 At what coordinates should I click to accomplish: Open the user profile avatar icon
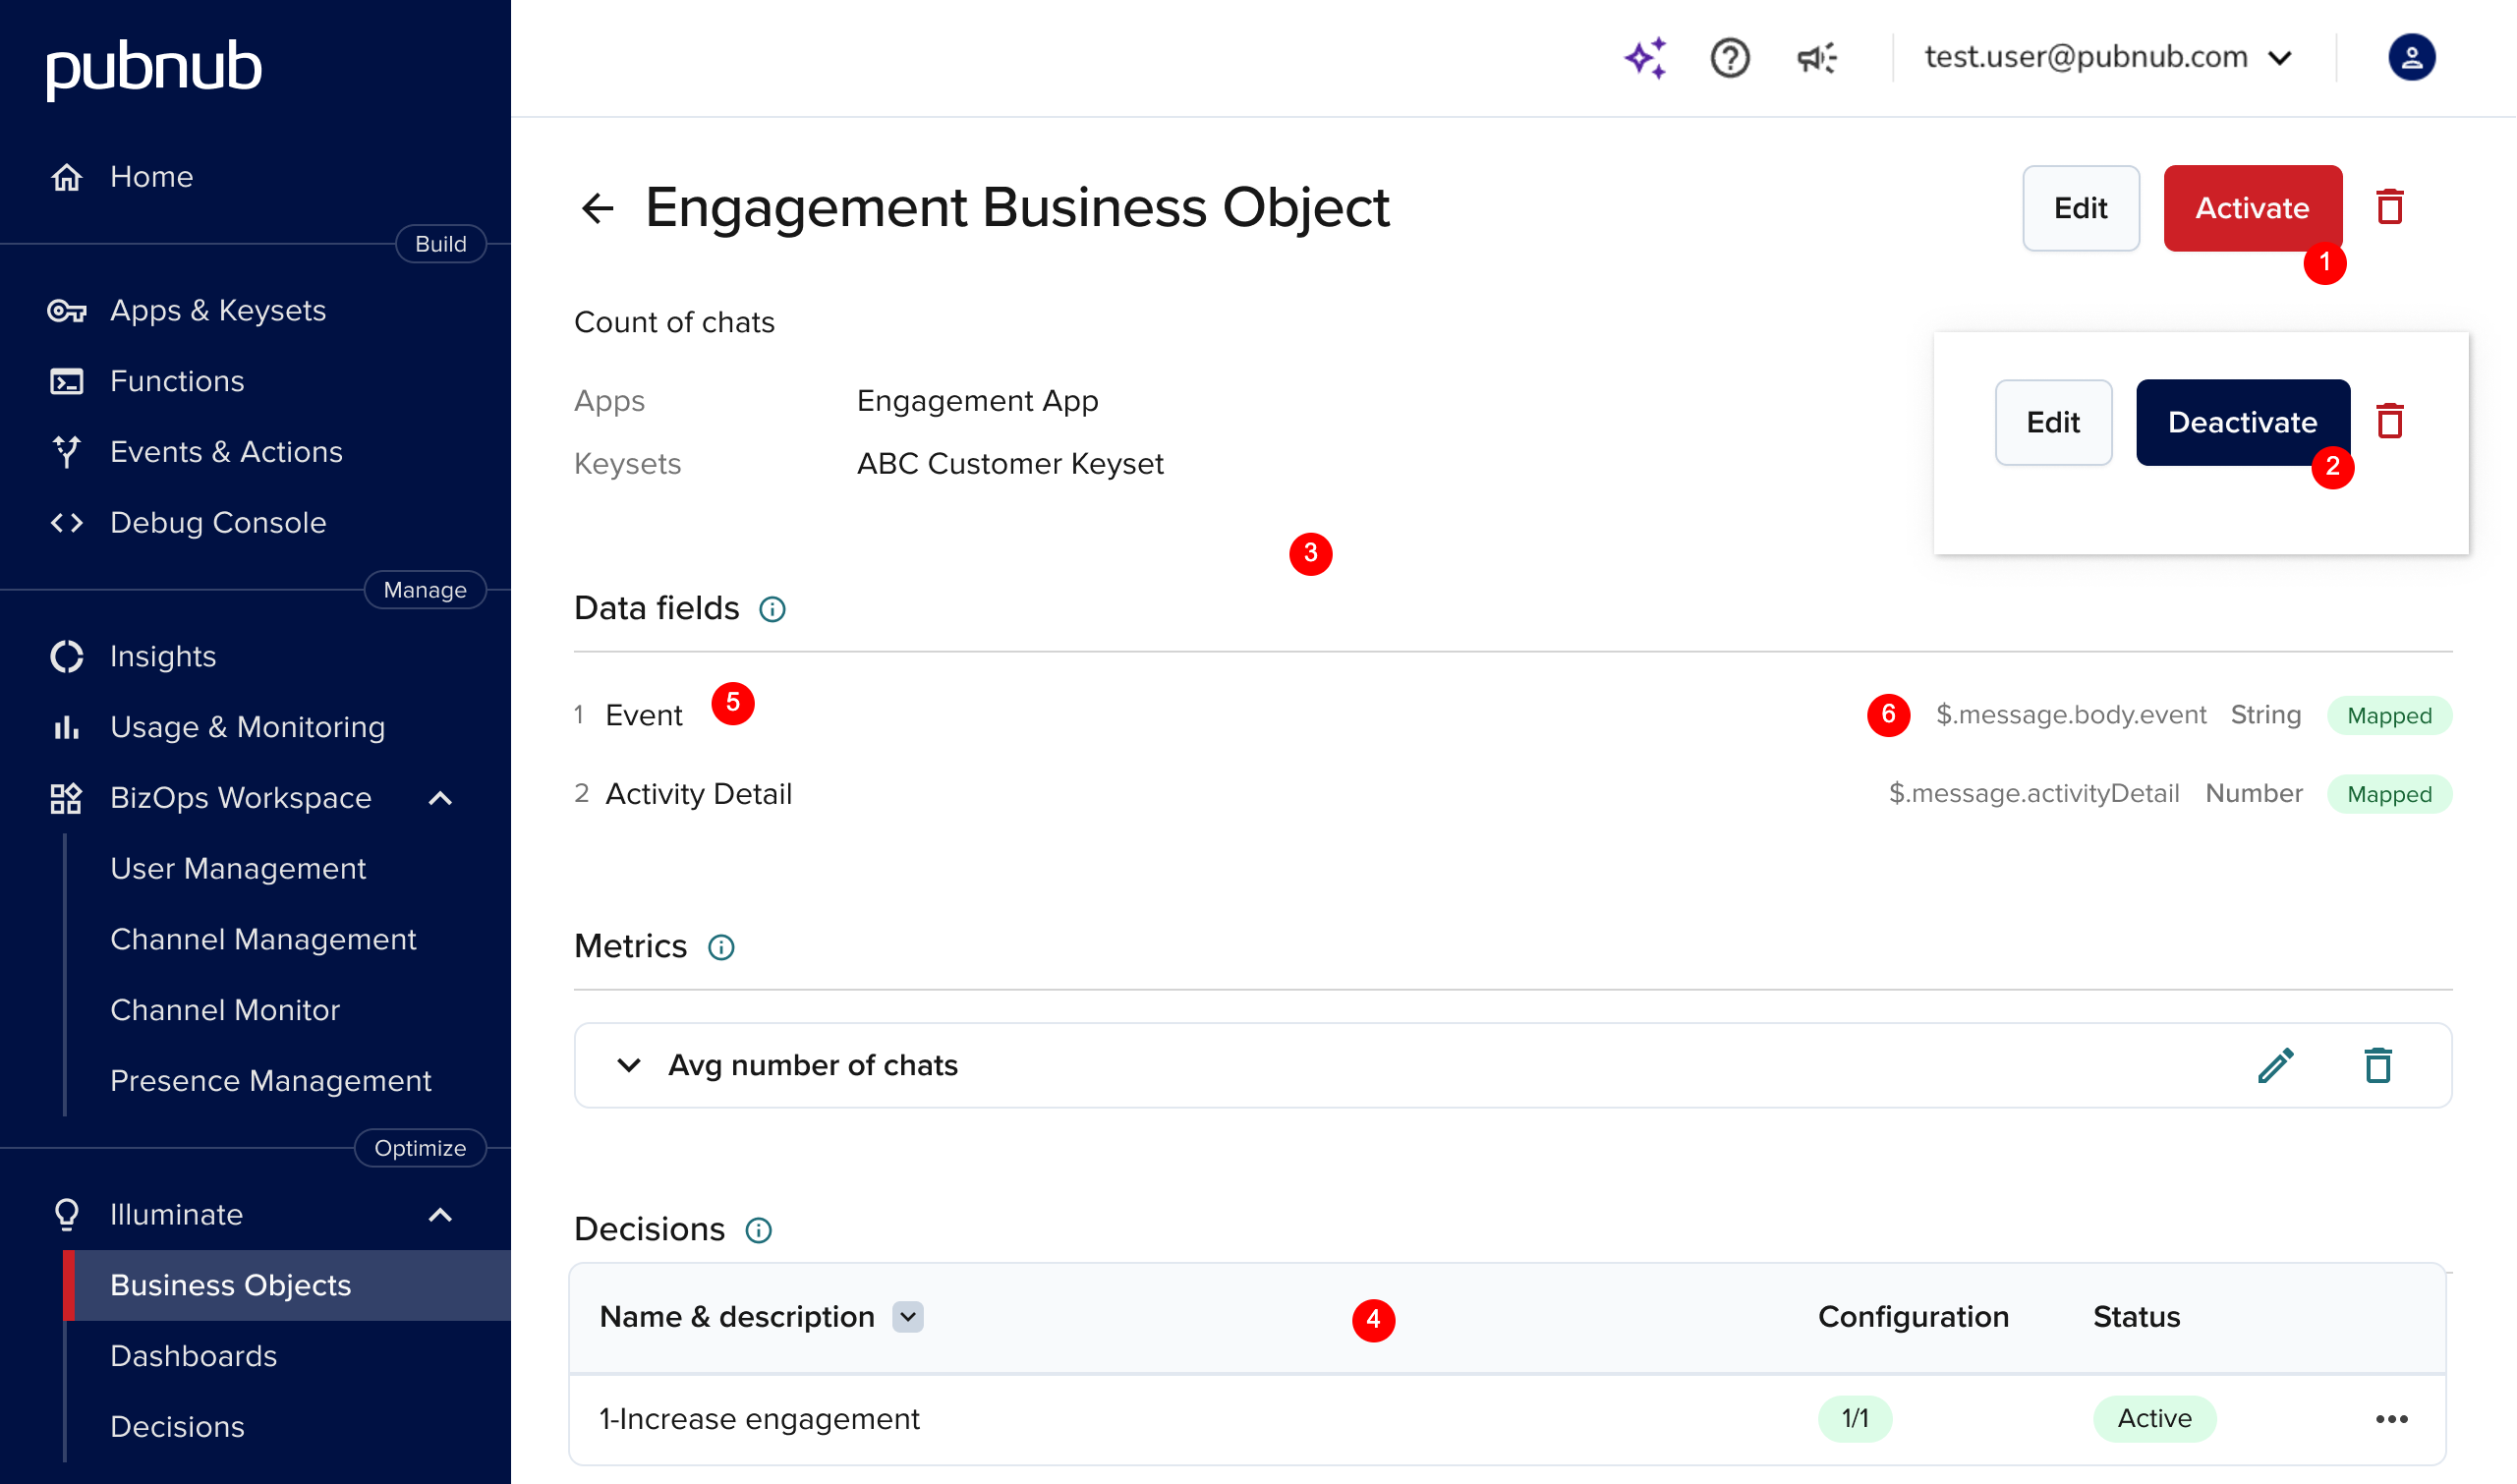2411,58
